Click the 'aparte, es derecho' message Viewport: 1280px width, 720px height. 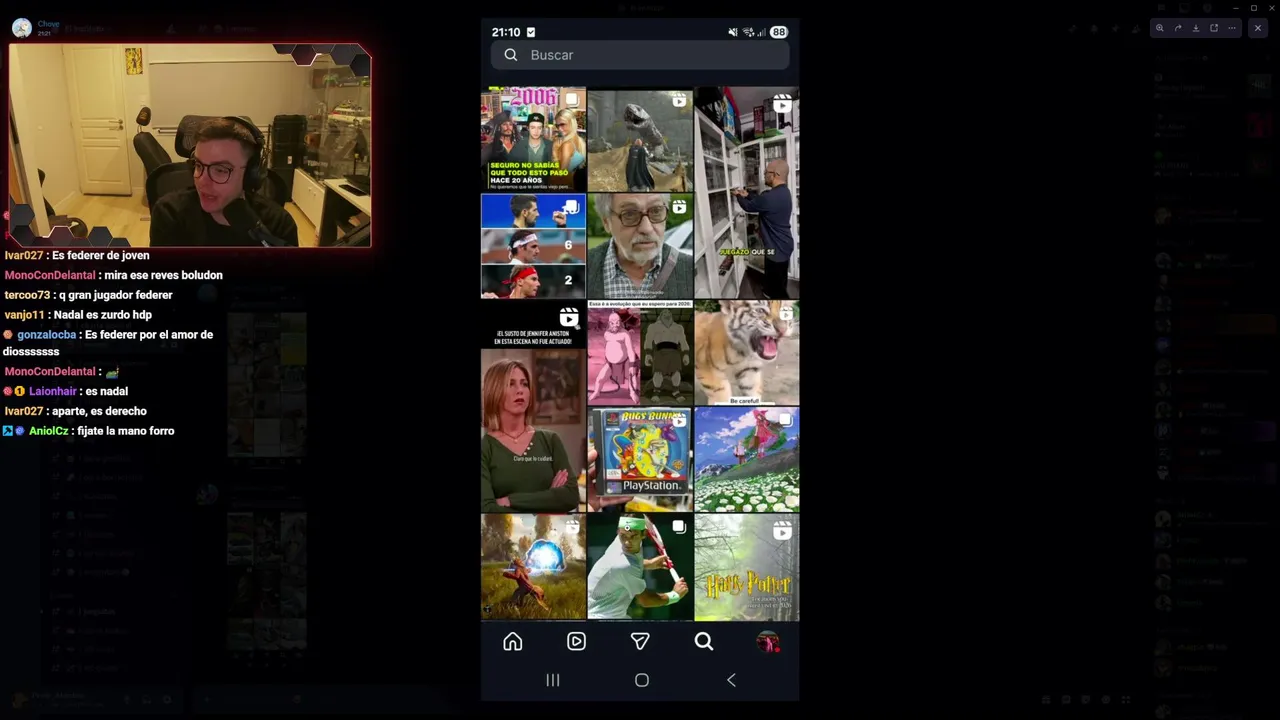coord(99,411)
